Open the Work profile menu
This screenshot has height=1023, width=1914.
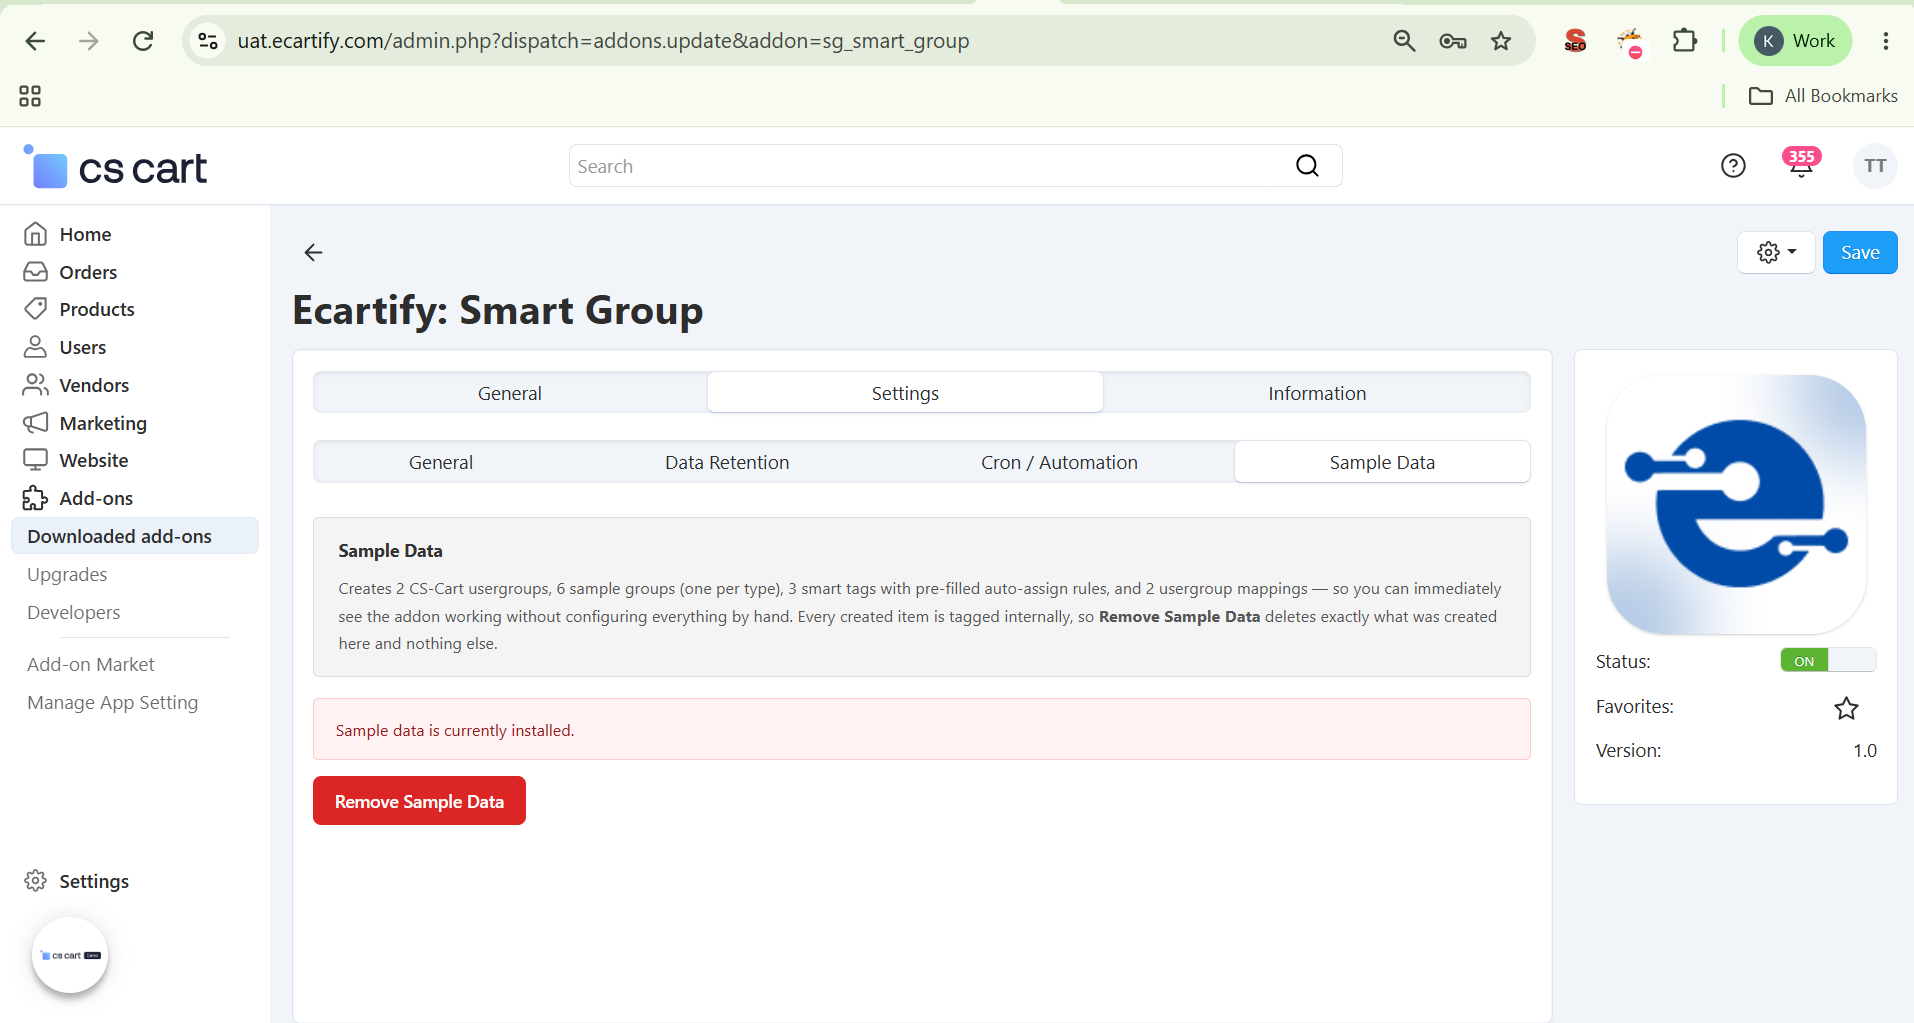point(1796,41)
